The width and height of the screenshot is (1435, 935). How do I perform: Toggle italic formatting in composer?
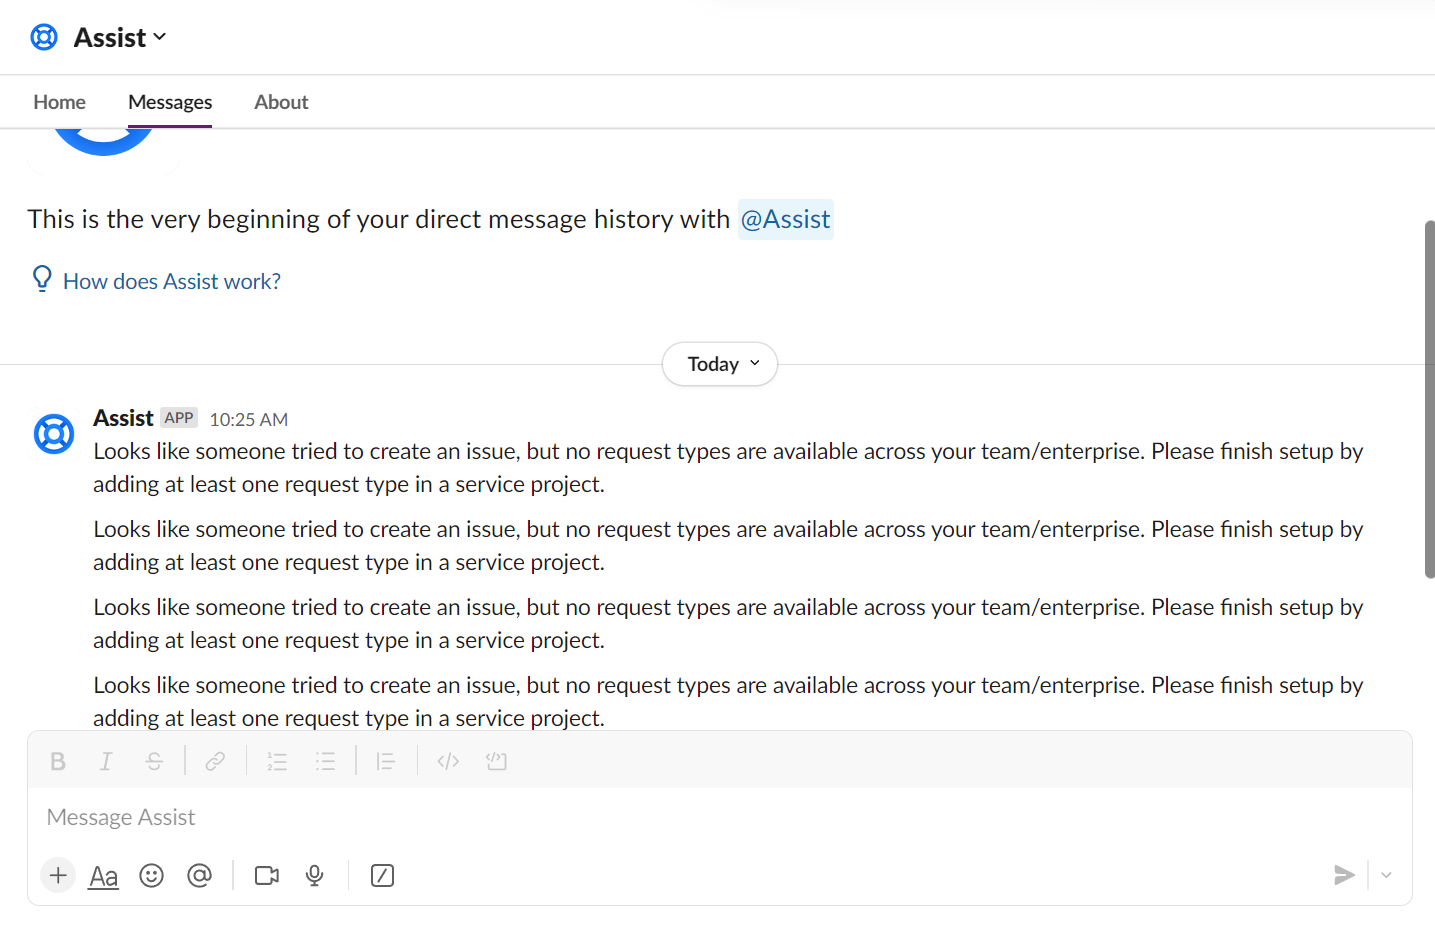[106, 761]
